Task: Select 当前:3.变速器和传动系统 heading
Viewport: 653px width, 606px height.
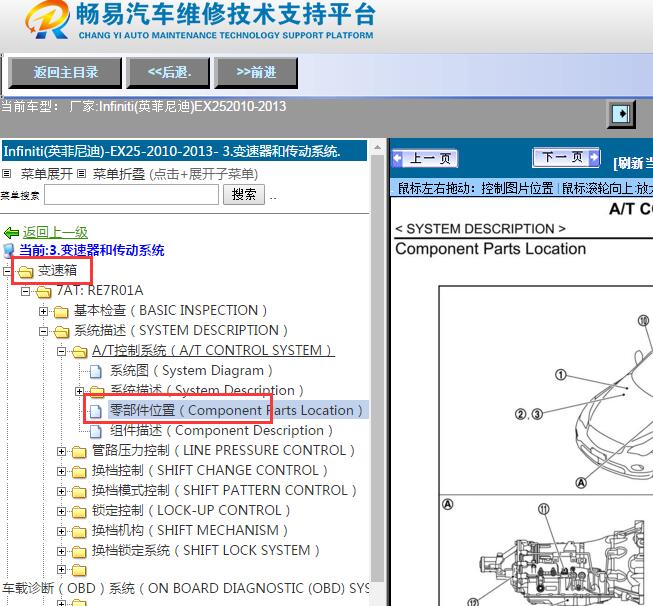Action: [92, 250]
